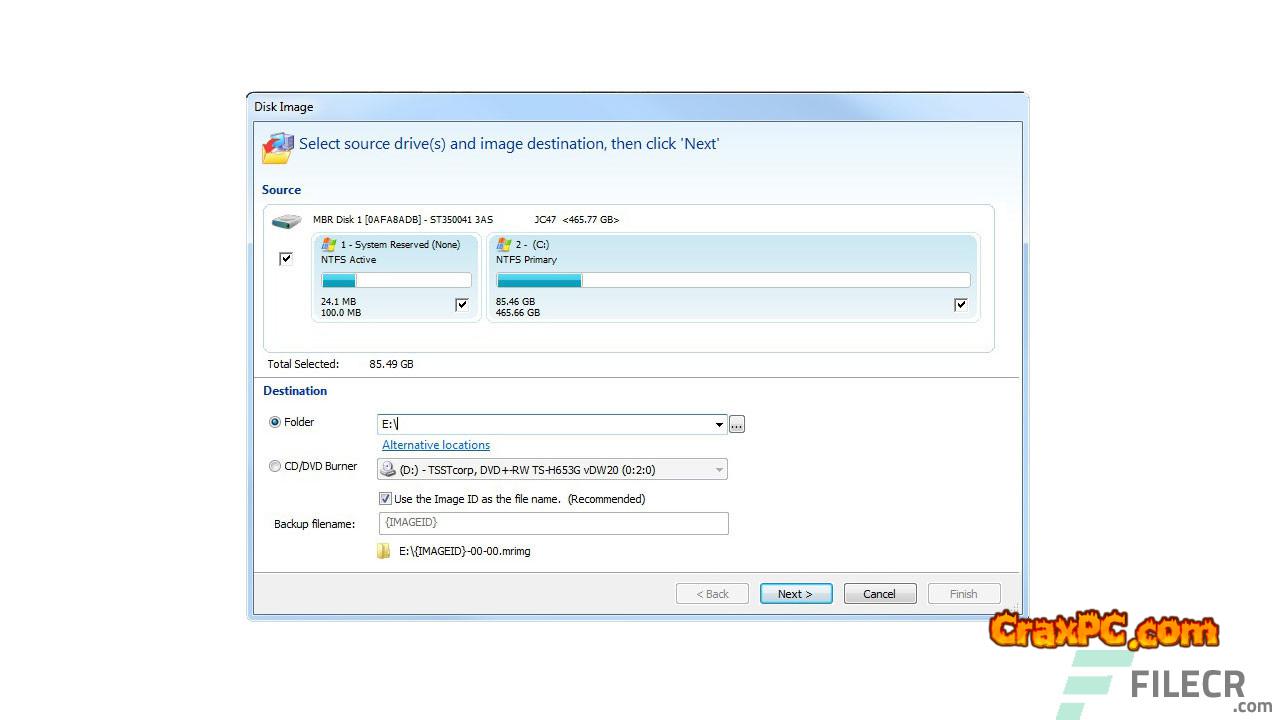Click the 'NTFS Active' file system label
Screen dimensions: 1280x720
(349, 260)
